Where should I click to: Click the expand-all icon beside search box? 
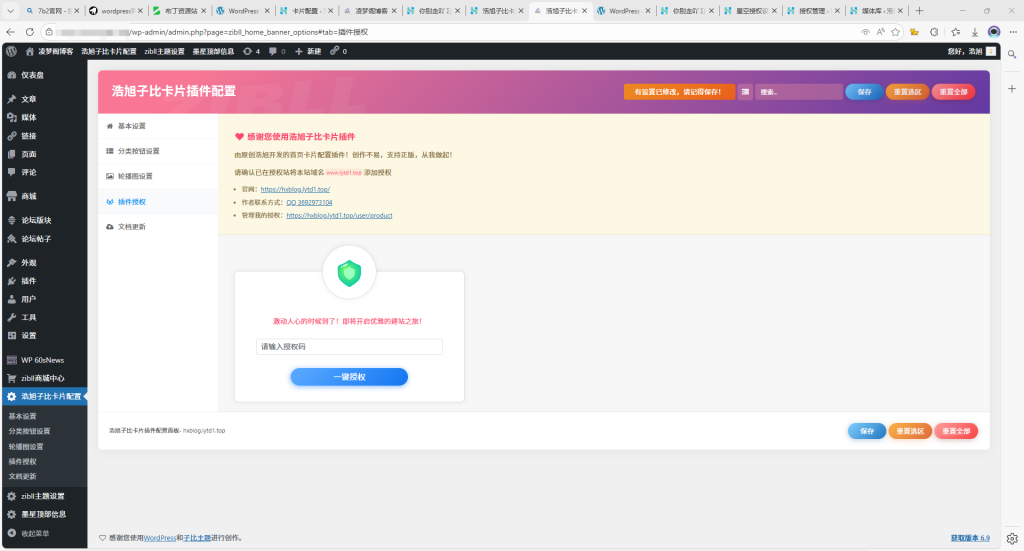(x=745, y=92)
